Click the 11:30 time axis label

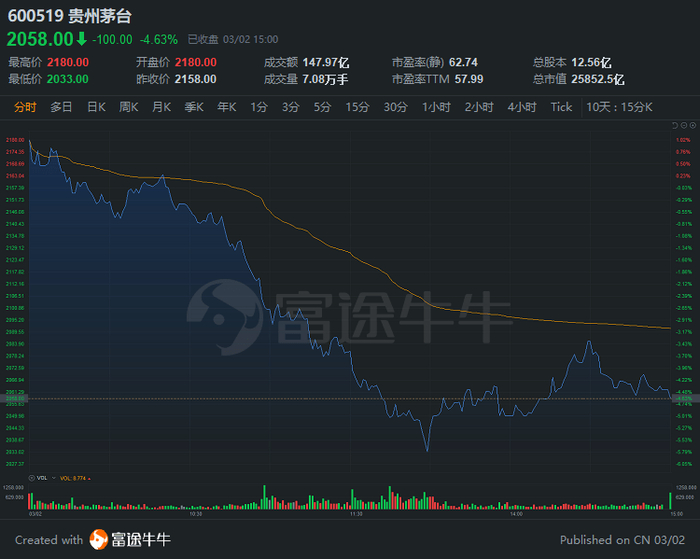click(356, 514)
